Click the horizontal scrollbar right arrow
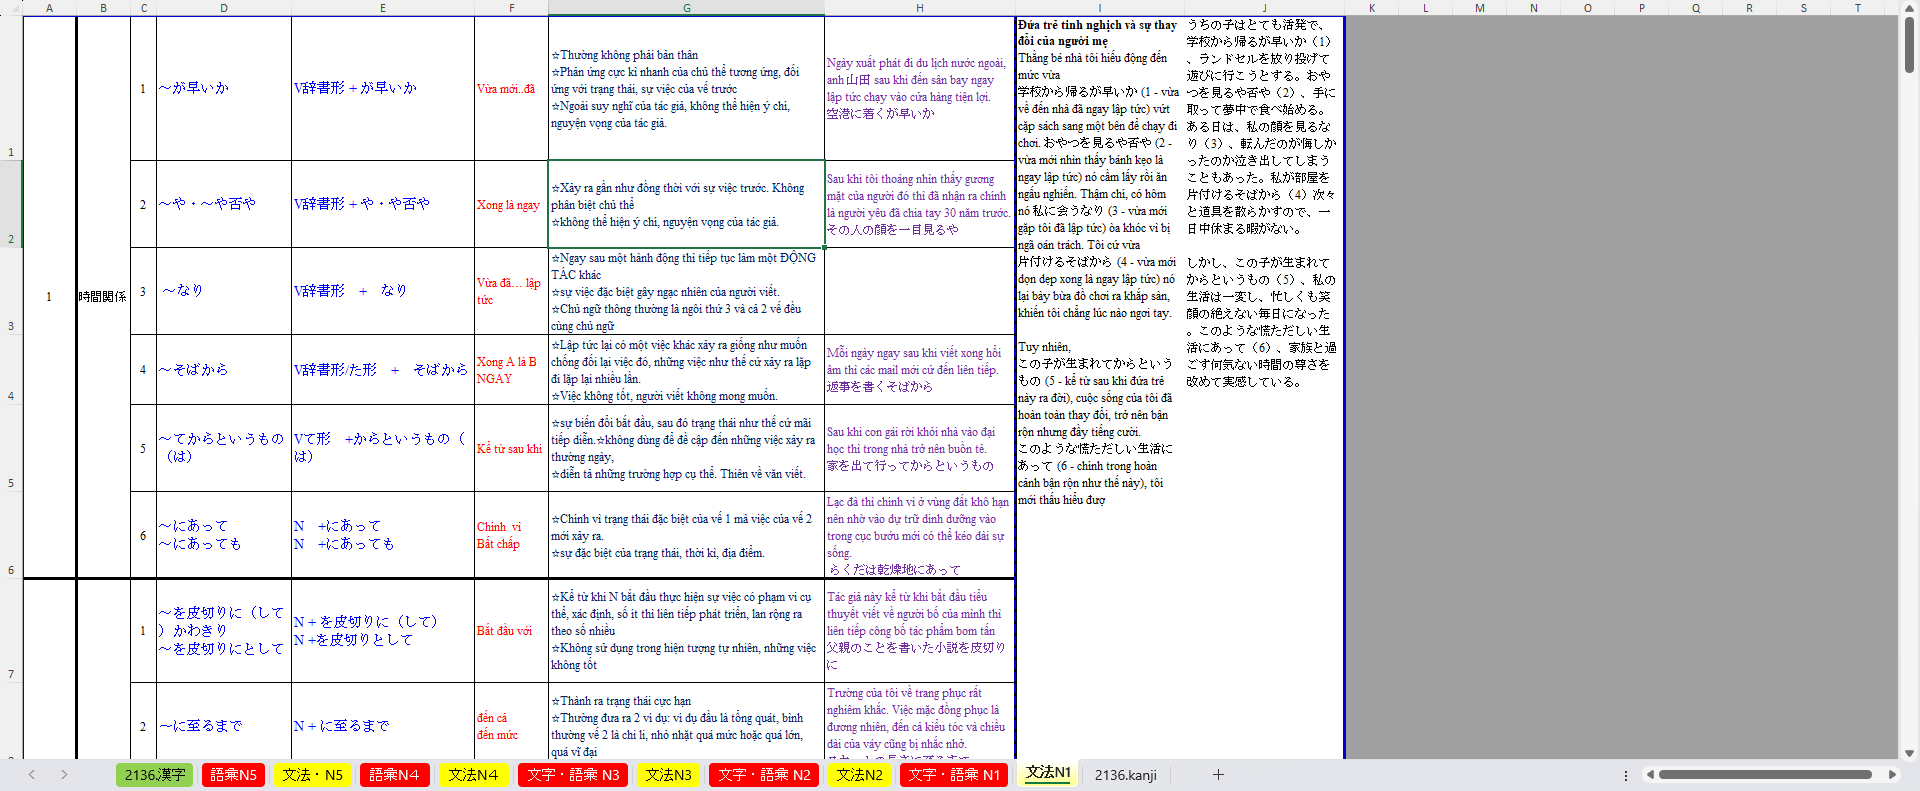The image size is (1920, 791). pyautogui.click(x=1892, y=775)
